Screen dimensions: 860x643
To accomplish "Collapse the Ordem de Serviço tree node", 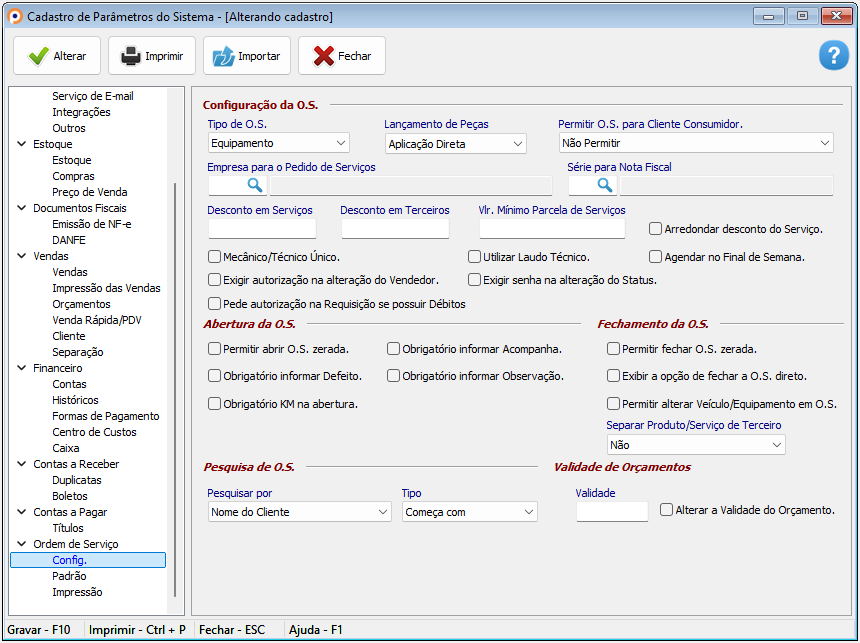I will tap(22, 543).
